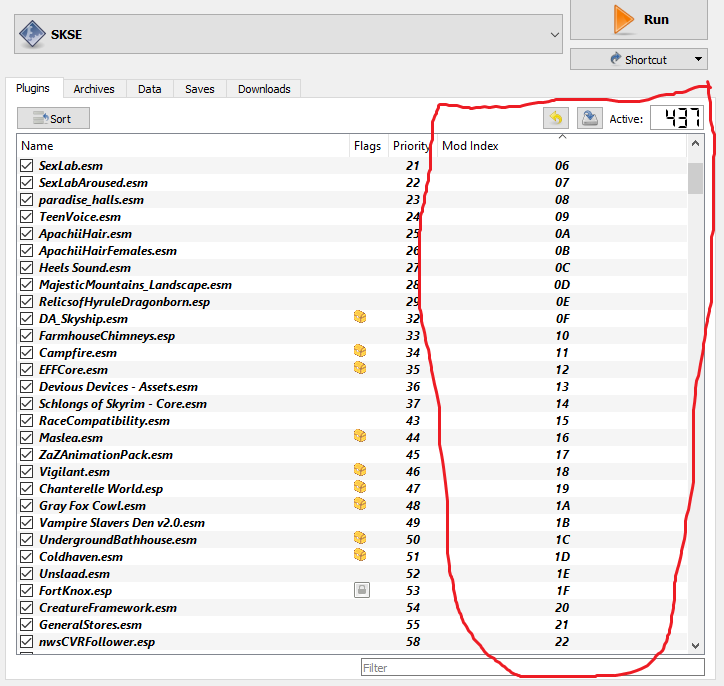
Task: Click archive flag icon for Chanterelle World.esp
Action: [x=360, y=487]
